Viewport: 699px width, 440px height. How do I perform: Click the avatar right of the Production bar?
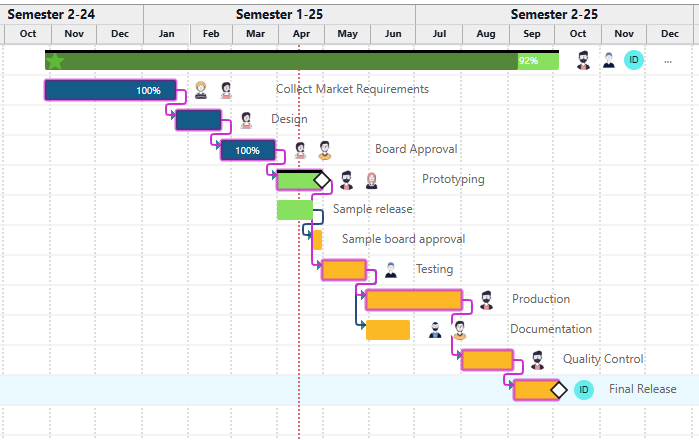[x=486, y=300]
